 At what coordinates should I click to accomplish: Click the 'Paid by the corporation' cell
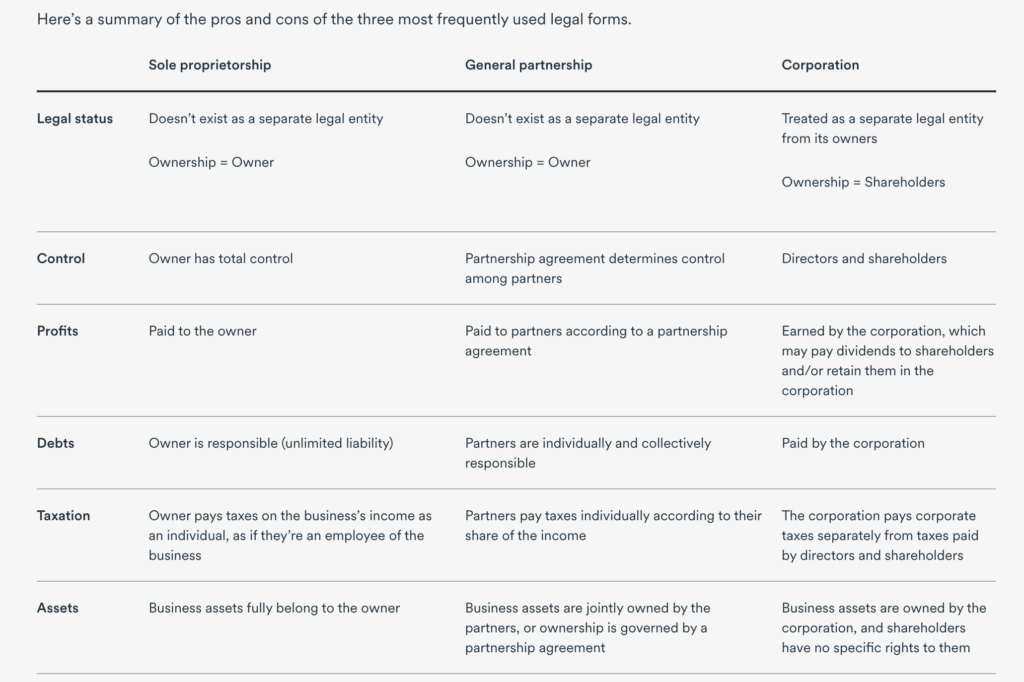(853, 443)
